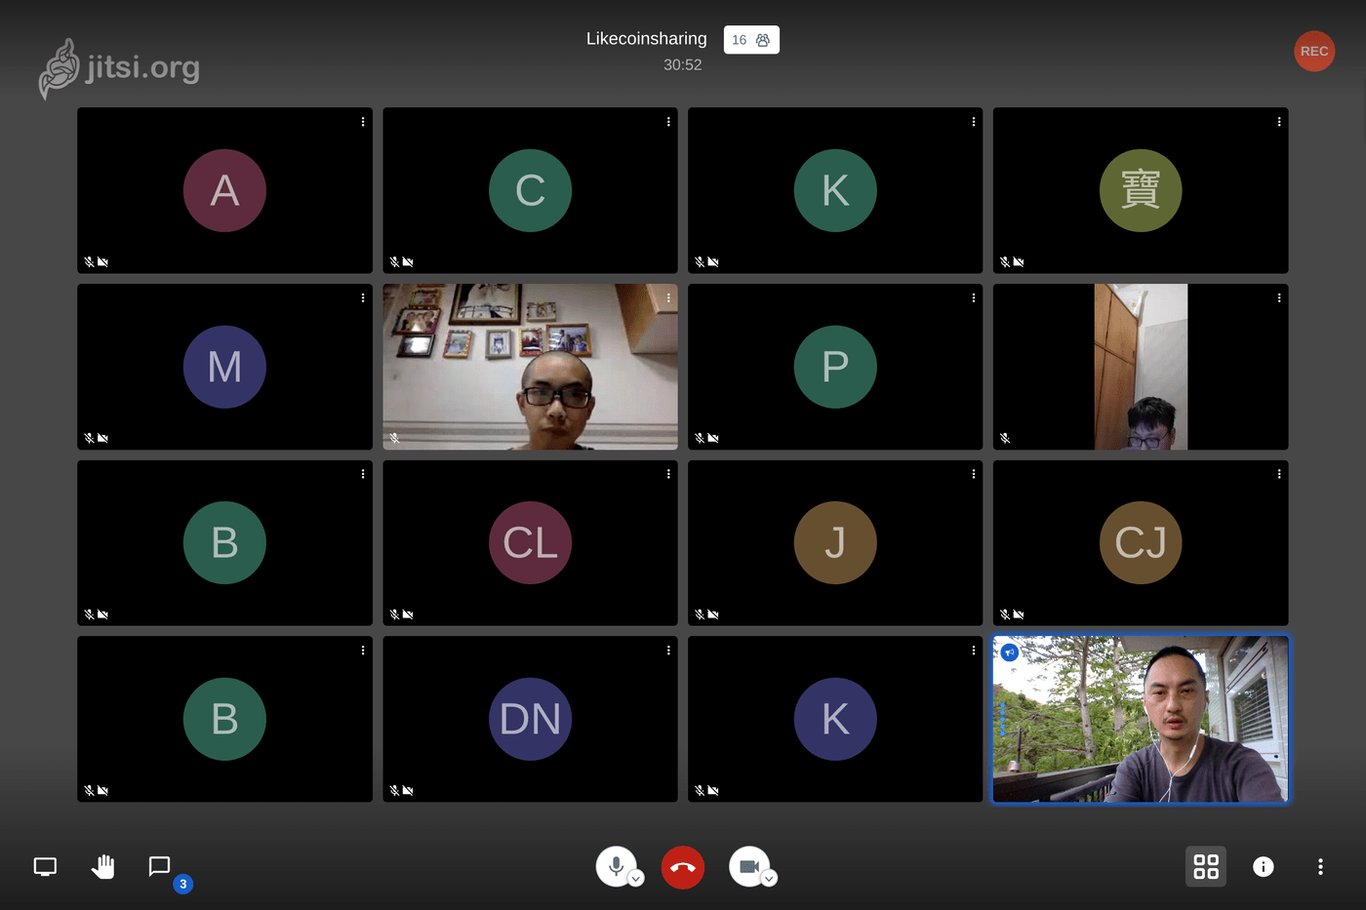Pin the active speaker video with earphones
1366x910 pixels.
(x=1140, y=719)
